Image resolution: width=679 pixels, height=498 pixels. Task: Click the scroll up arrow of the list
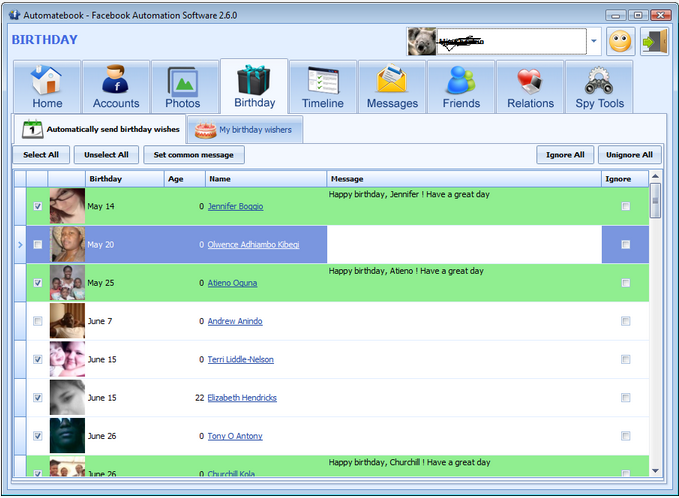coord(655,176)
